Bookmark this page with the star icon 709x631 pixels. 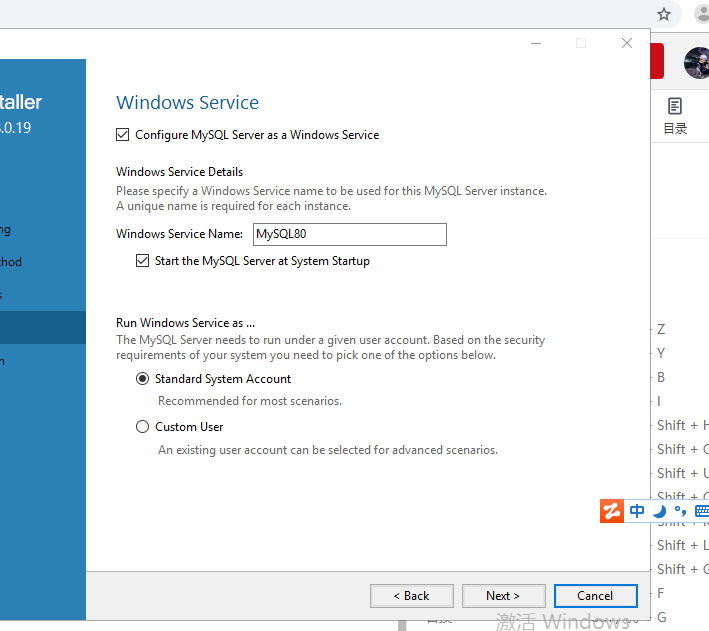664,14
